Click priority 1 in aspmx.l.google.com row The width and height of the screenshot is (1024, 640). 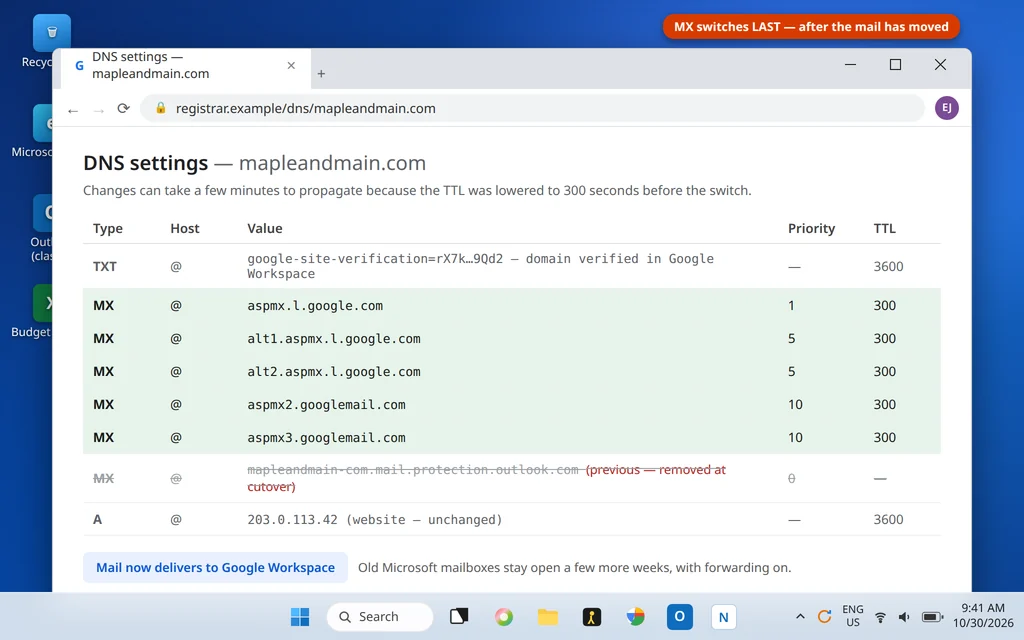pos(791,306)
